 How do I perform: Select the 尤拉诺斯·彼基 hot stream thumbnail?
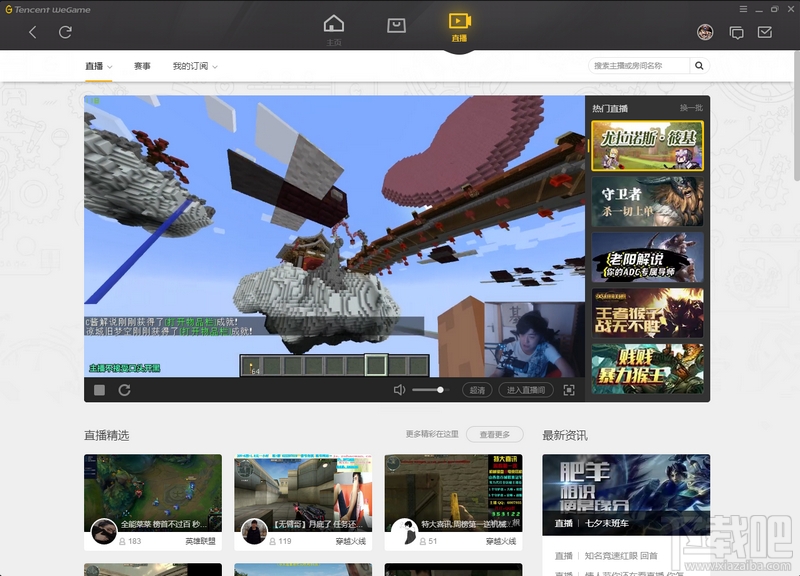(647, 145)
